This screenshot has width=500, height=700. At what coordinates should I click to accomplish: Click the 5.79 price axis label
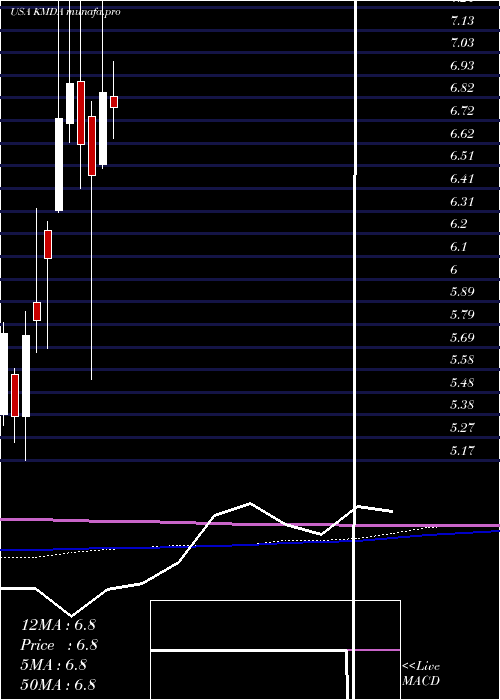pyautogui.click(x=462, y=314)
